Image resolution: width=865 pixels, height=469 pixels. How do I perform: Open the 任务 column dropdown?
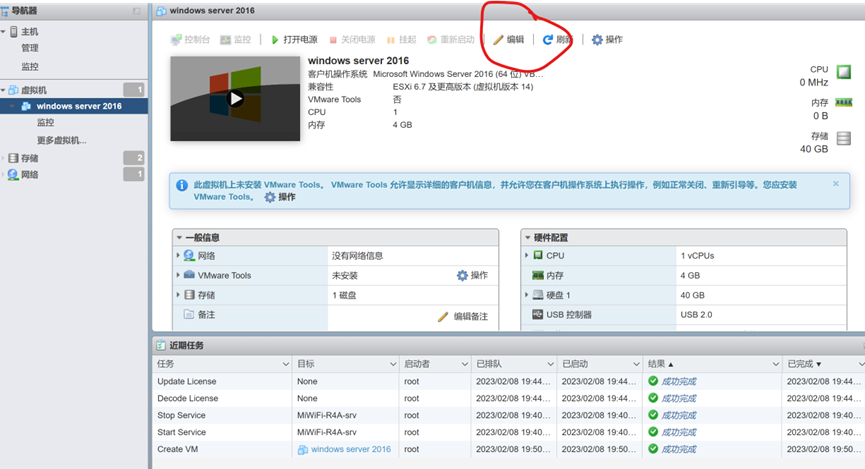(285, 364)
